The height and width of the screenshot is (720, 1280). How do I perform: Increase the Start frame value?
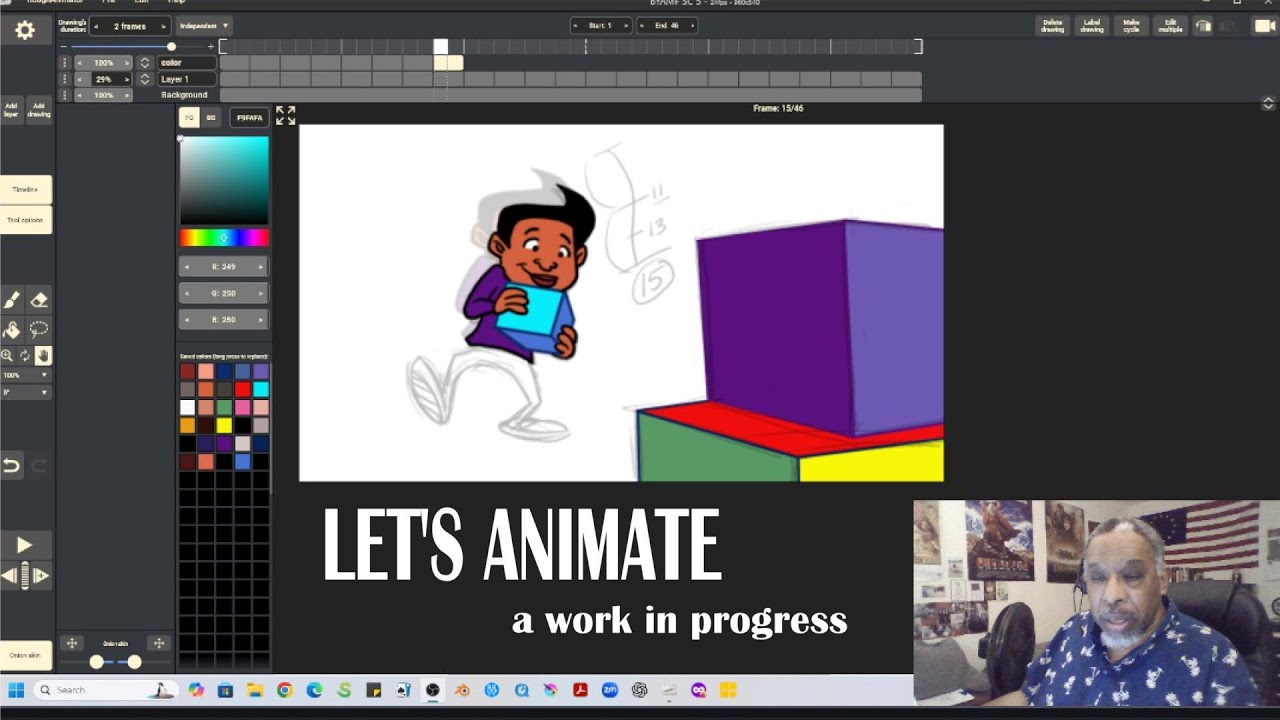point(625,26)
